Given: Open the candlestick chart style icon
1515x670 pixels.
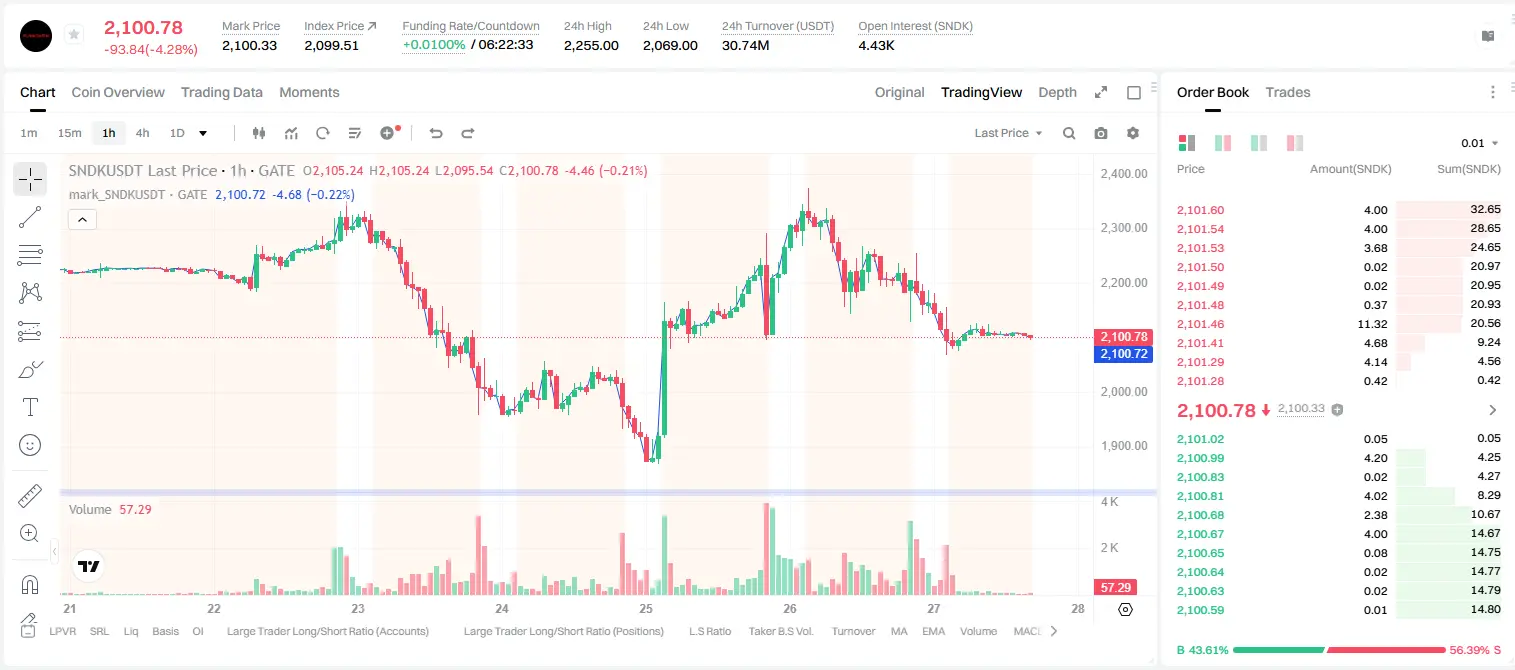Looking at the screenshot, I should pos(259,133).
